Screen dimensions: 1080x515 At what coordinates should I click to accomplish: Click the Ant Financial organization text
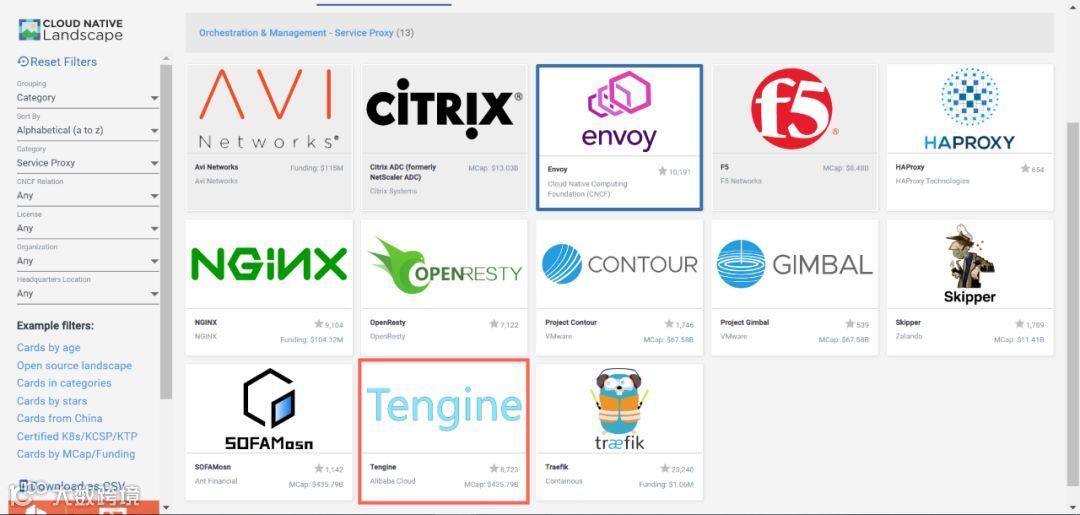(x=216, y=481)
